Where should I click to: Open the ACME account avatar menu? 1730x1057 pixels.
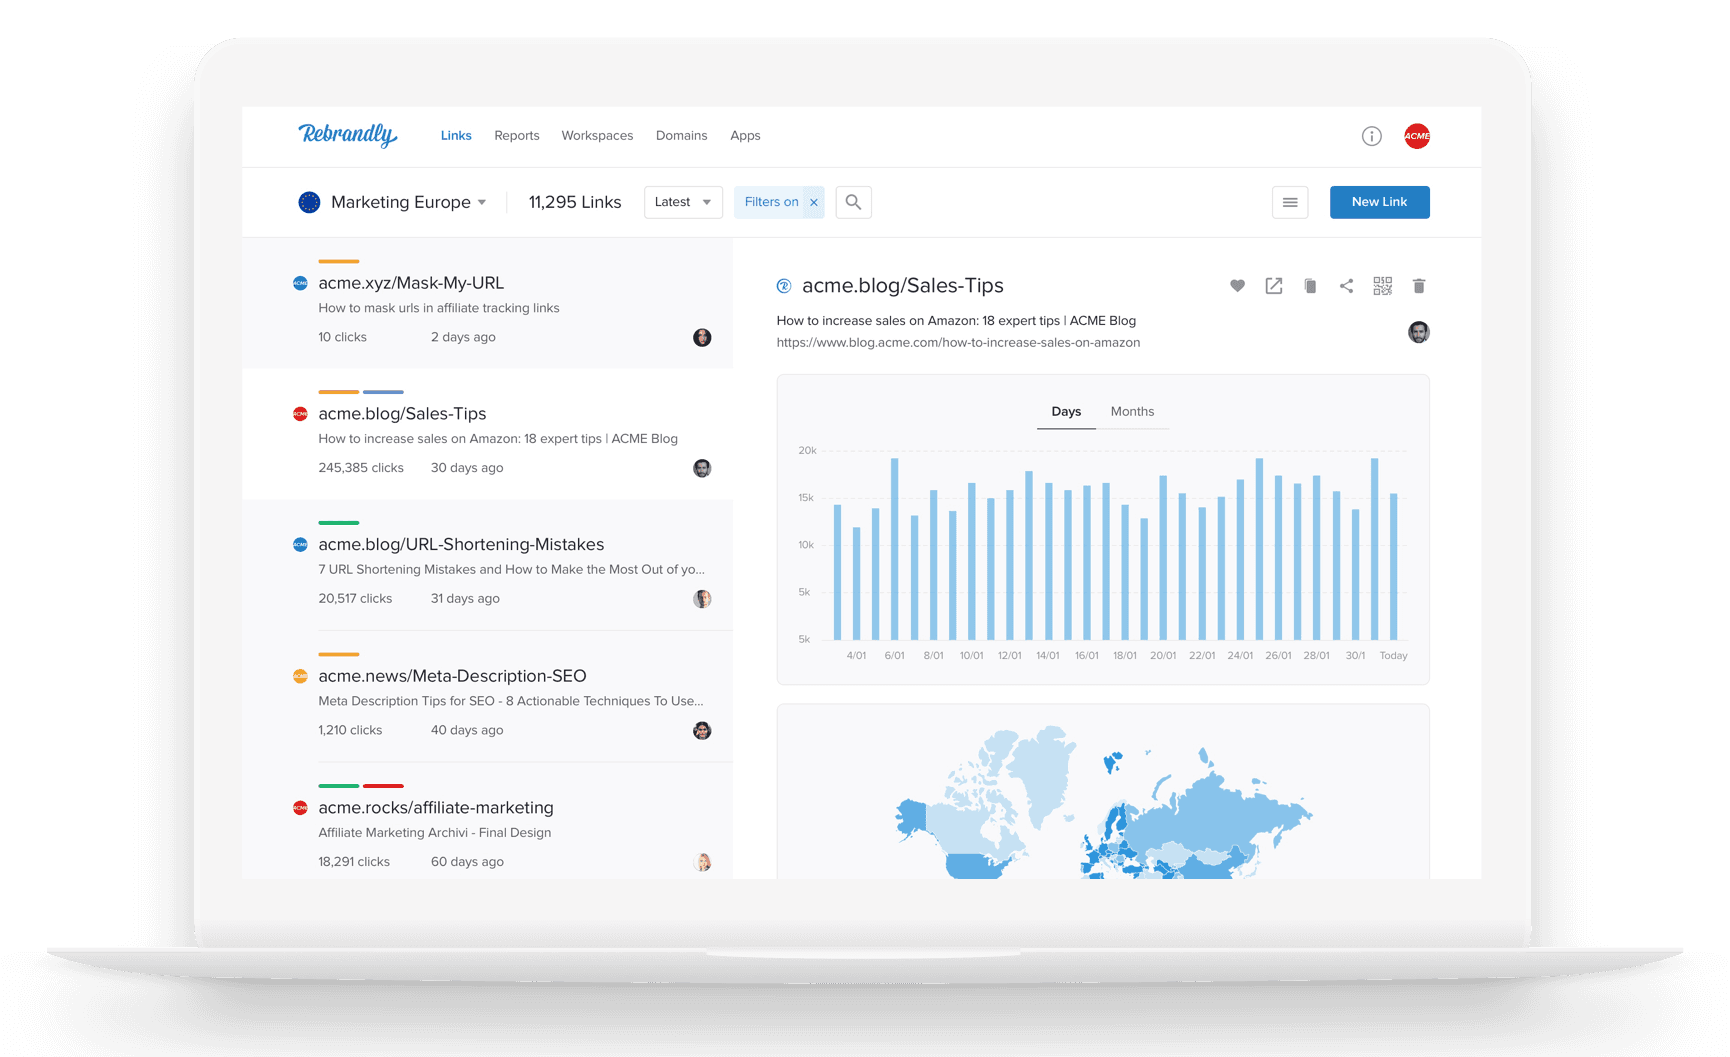coord(1417,136)
